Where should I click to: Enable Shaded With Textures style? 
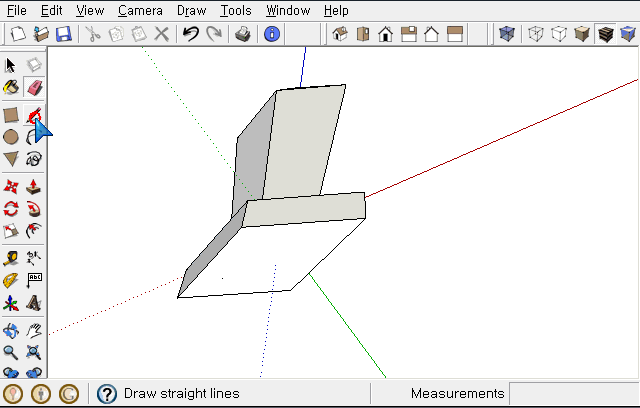tap(605, 34)
